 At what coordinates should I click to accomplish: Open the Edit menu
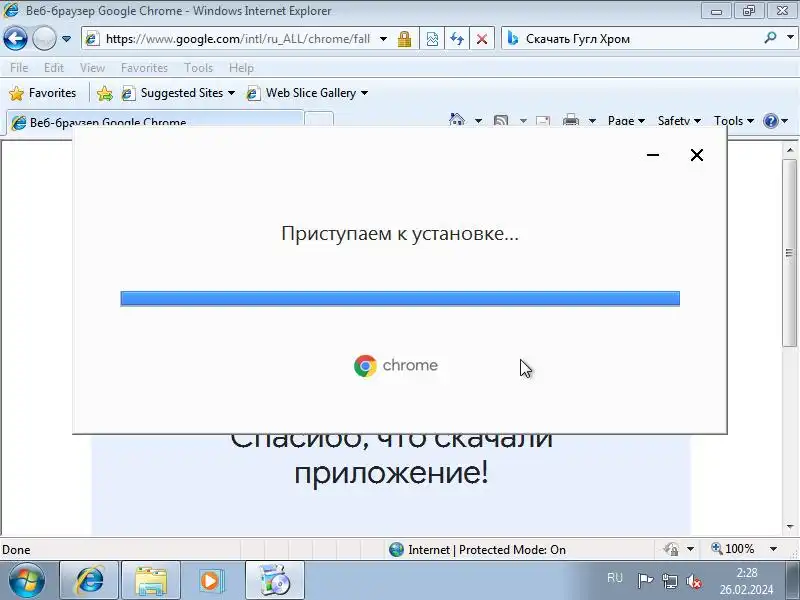pos(54,67)
